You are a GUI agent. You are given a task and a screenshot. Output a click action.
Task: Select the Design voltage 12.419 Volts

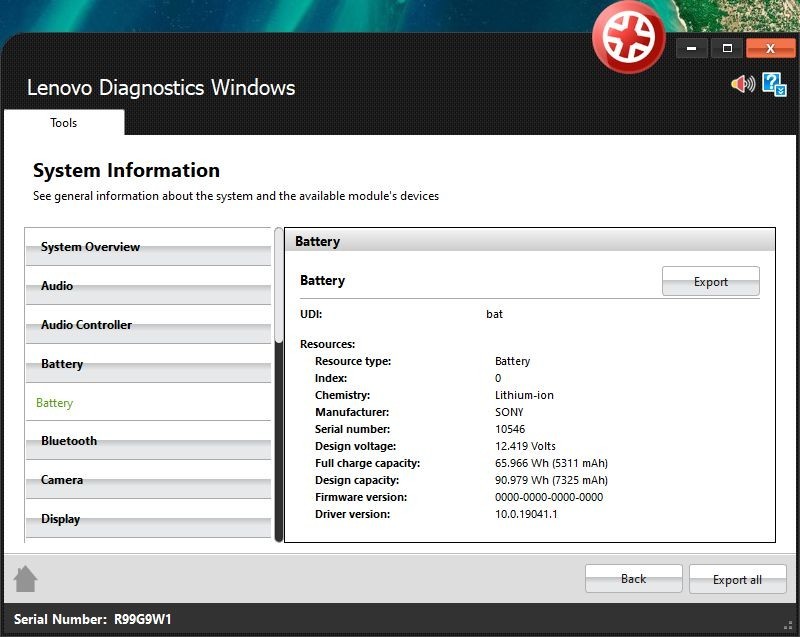[525, 446]
